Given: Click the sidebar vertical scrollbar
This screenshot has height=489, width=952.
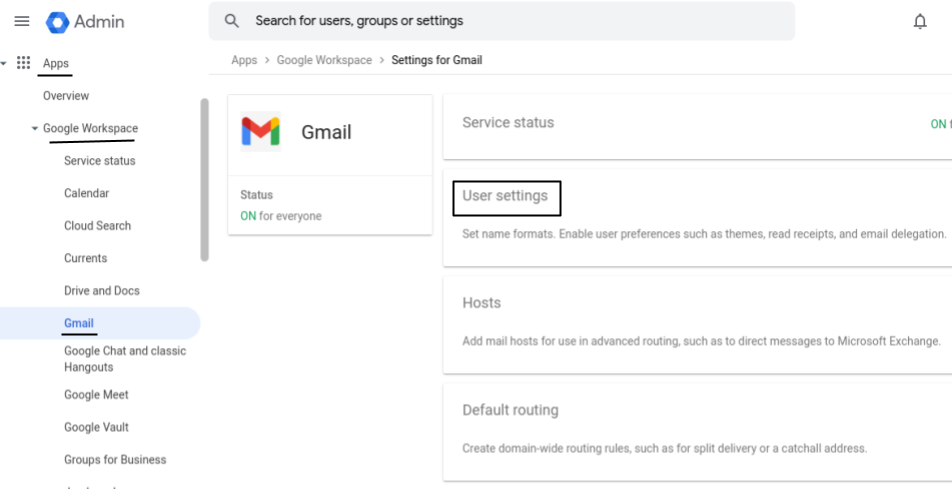Looking at the screenshot, I should (205, 180).
